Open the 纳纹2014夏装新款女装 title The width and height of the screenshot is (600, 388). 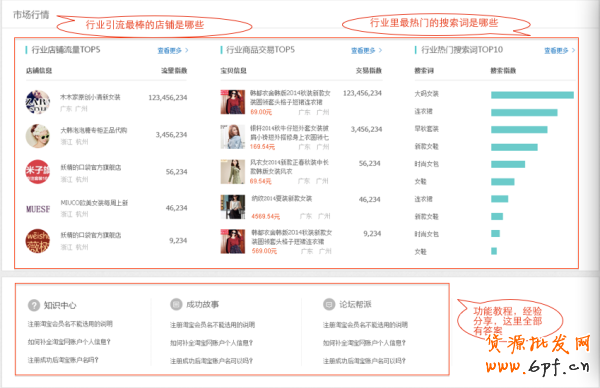tap(282, 199)
